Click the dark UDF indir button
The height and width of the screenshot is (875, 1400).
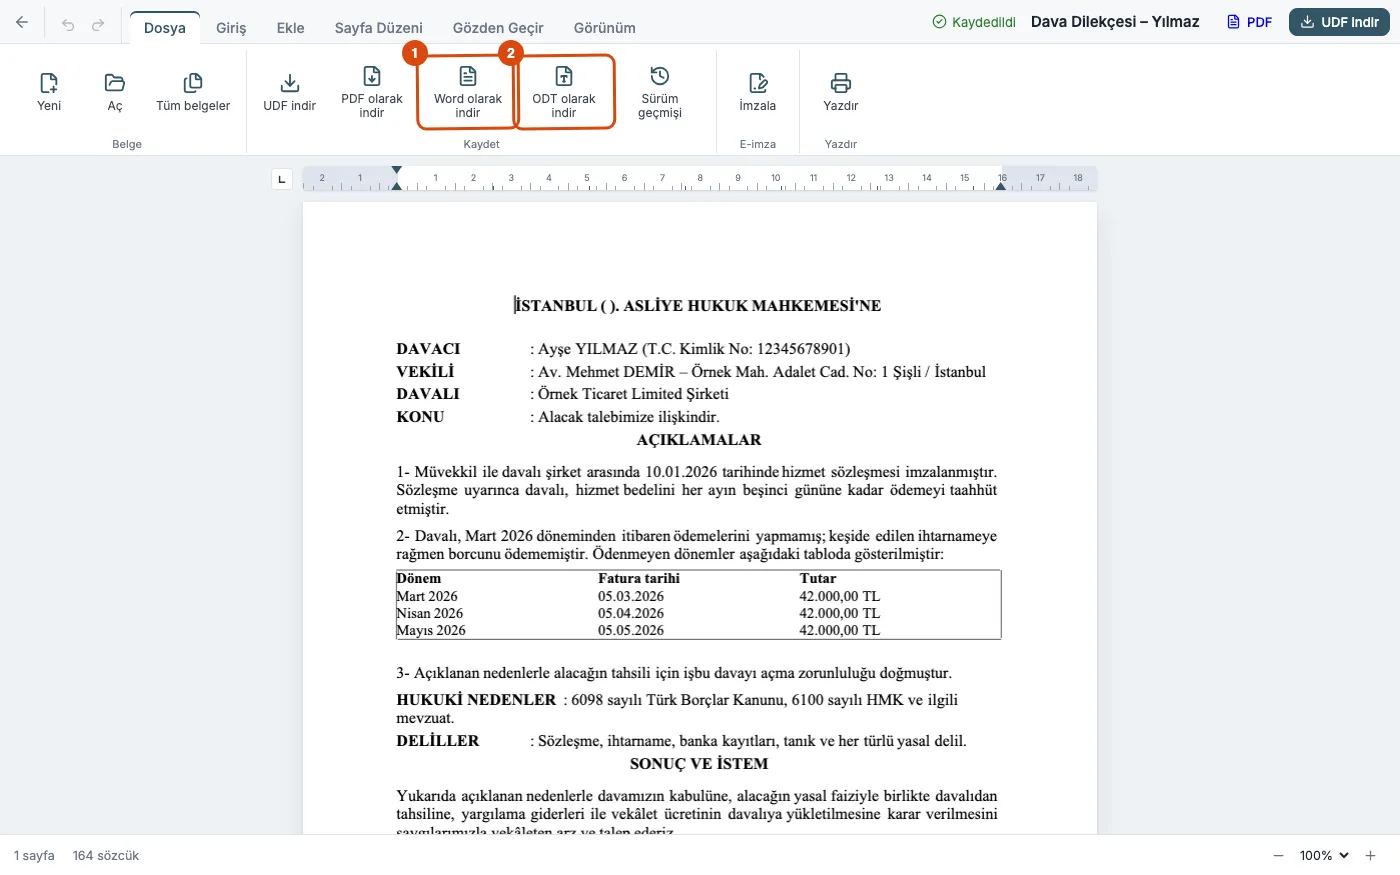tap(1339, 22)
